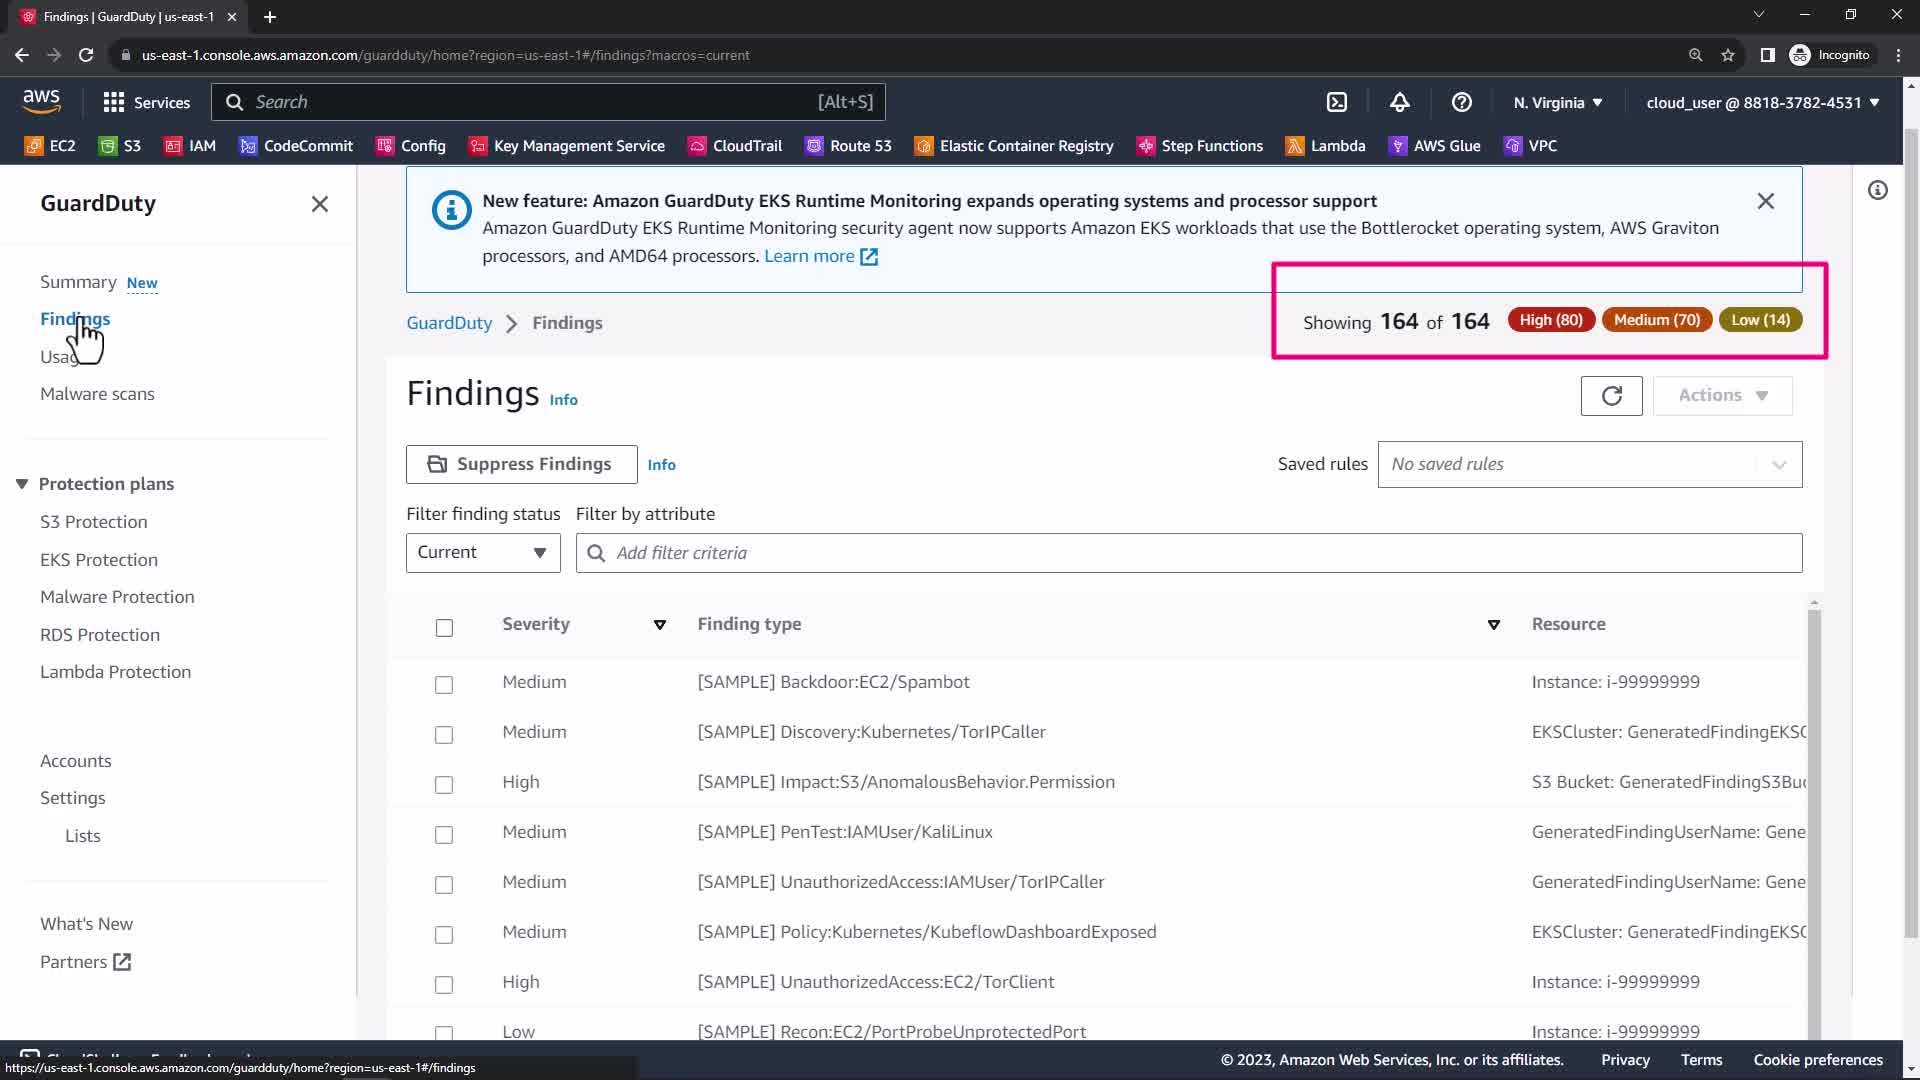
Task: Tick the Impact:S3/AnomalousBehavior.Permission checkbox
Action: click(444, 785)
